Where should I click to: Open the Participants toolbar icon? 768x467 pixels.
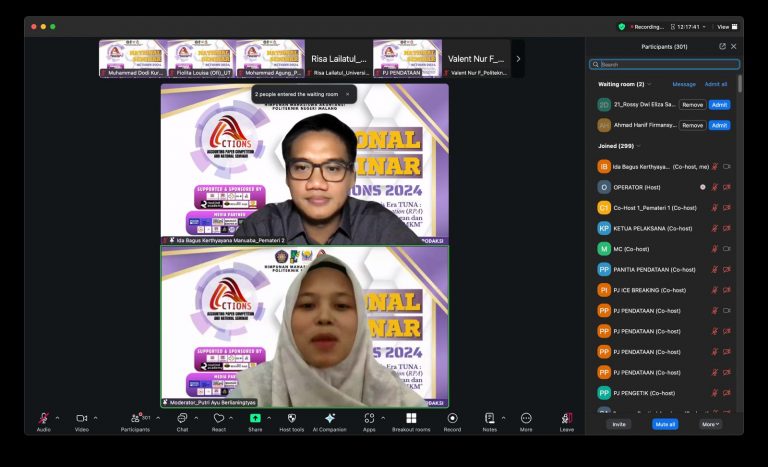pyautogui.click(x=135, y=418)
